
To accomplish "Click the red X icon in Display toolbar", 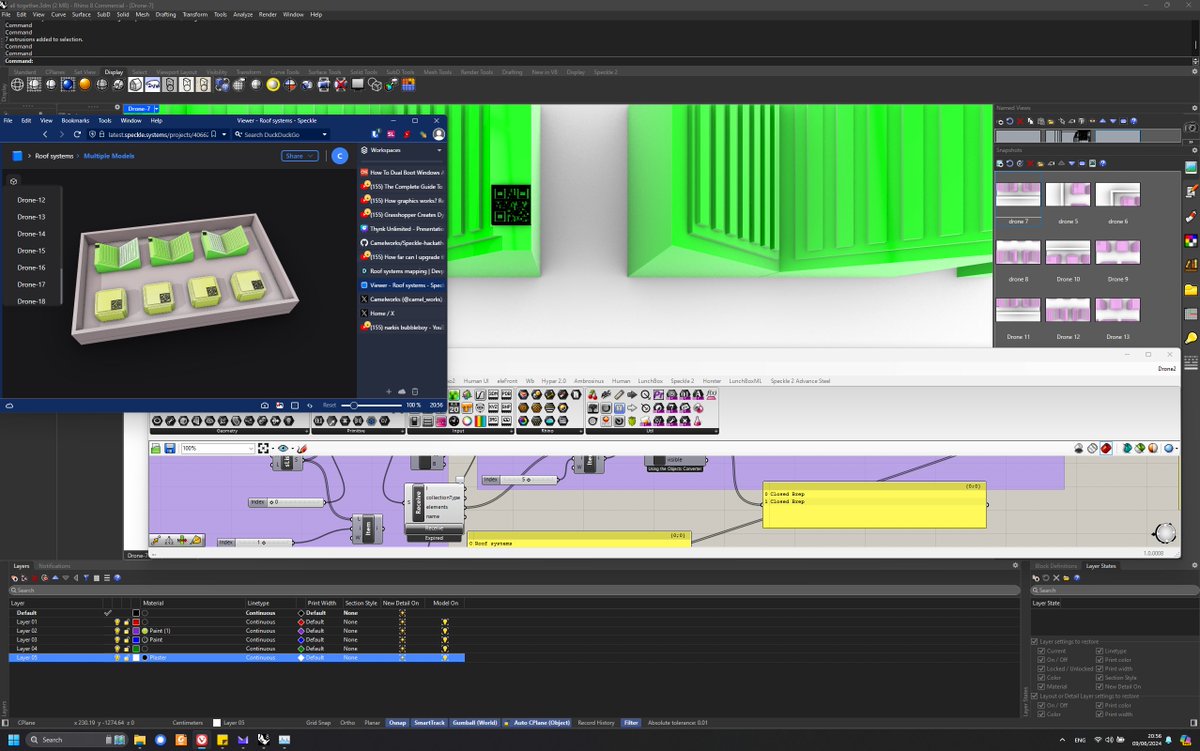I will tap(341, 84).
